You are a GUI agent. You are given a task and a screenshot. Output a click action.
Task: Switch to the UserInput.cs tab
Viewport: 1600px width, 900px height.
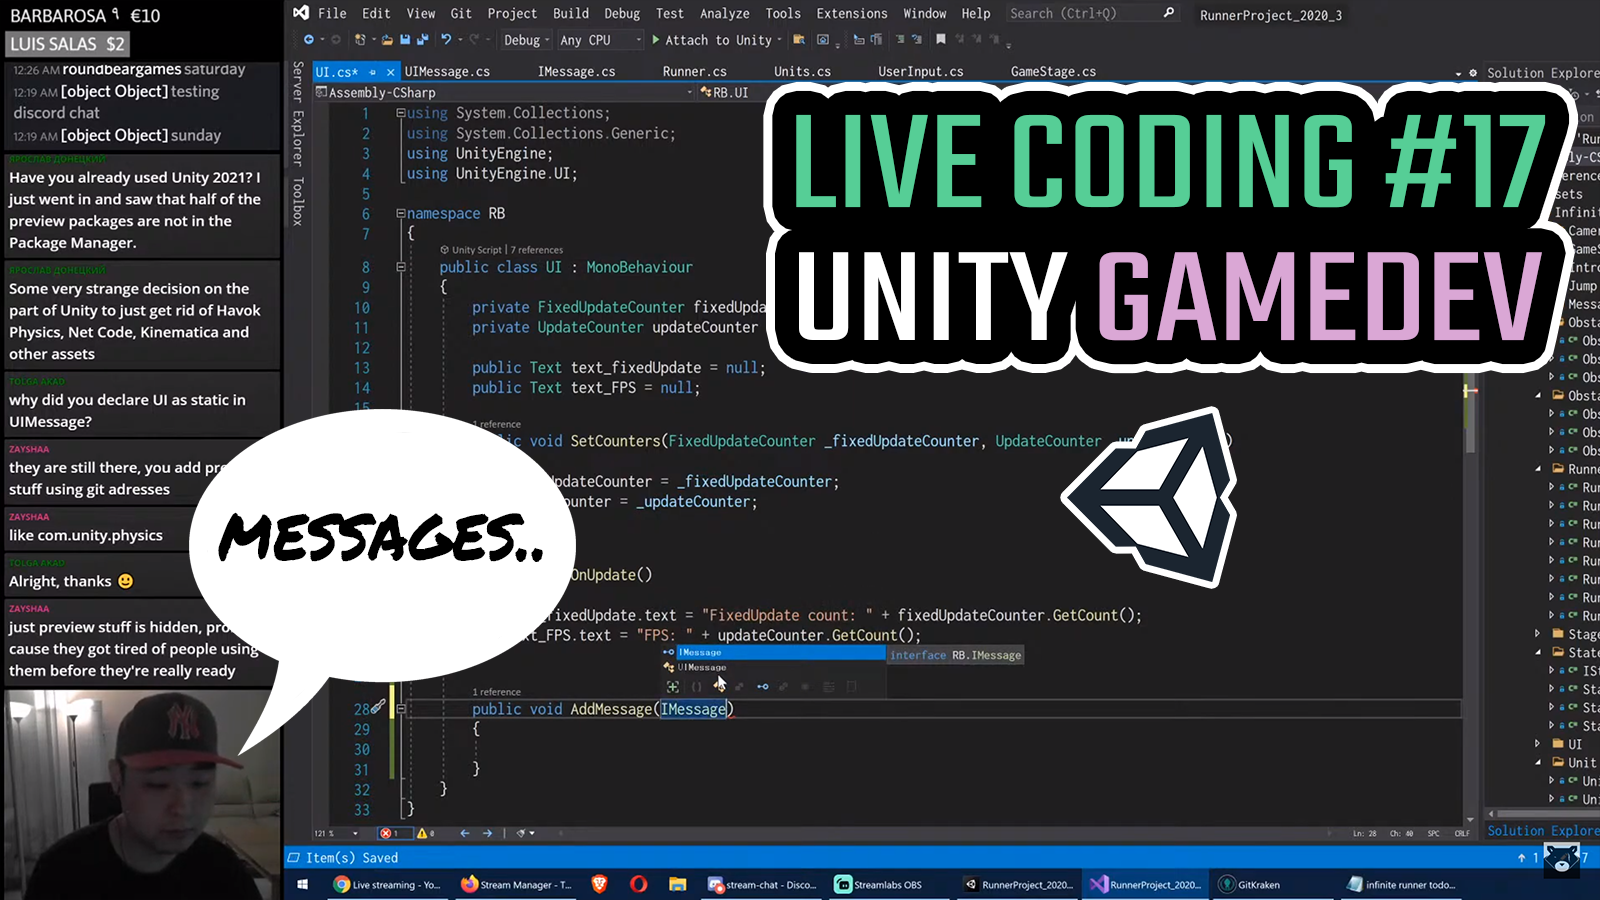(921, 72)
